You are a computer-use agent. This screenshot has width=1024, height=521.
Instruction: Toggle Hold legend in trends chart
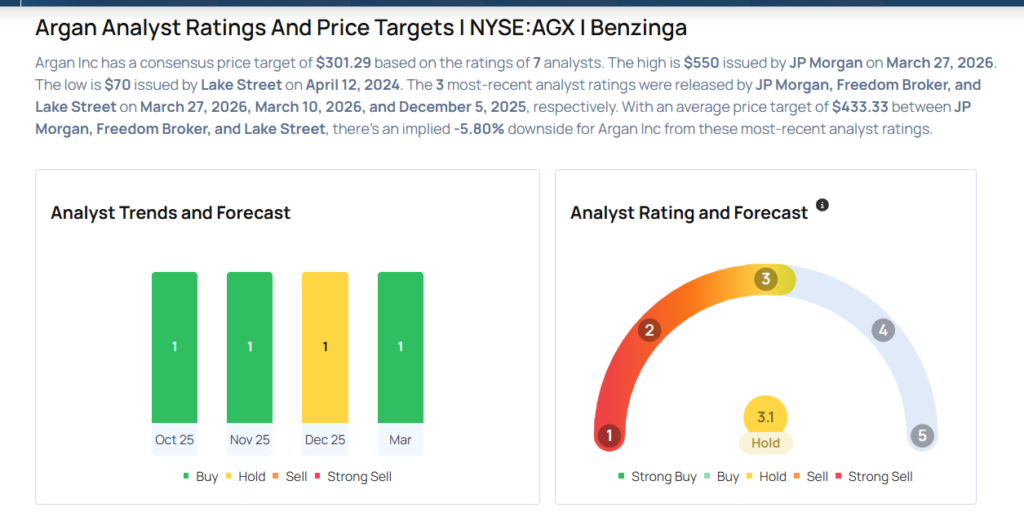coord(245,477)
